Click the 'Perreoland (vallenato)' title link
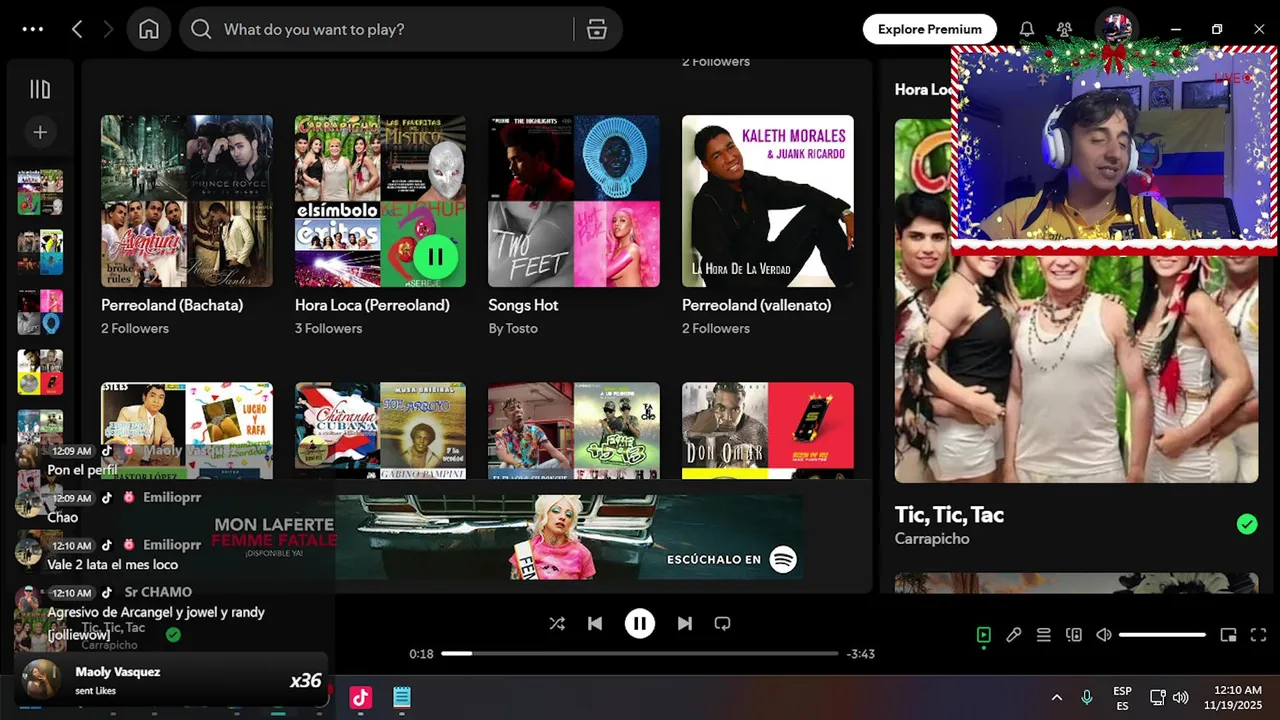 click(x=757, y=305)
